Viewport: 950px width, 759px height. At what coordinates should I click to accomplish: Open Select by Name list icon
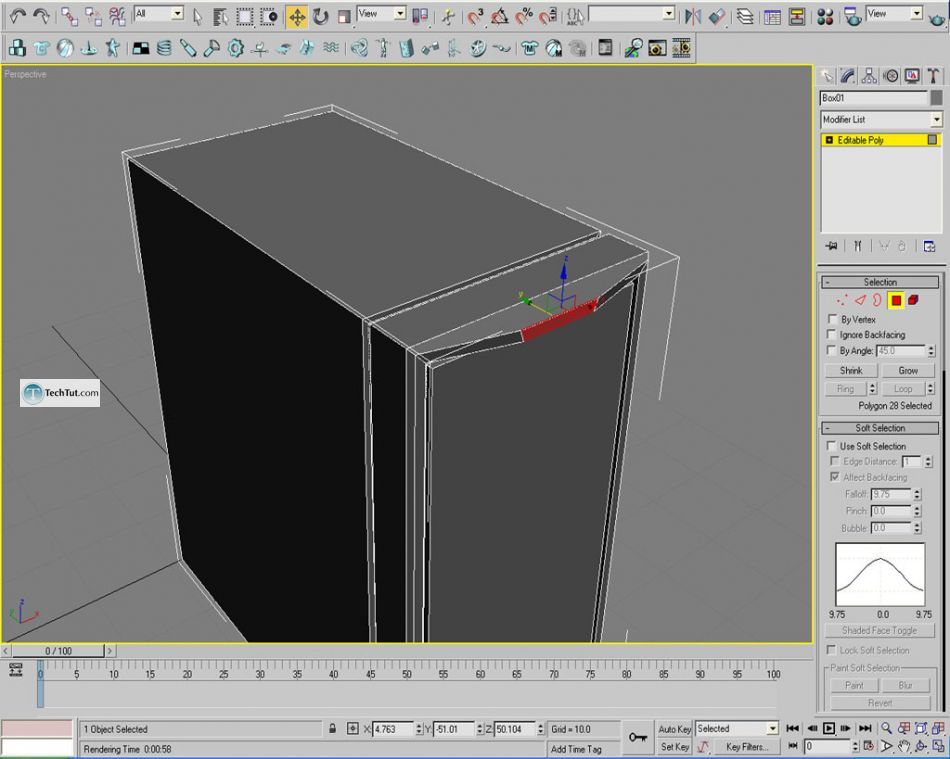pos(221,17)
